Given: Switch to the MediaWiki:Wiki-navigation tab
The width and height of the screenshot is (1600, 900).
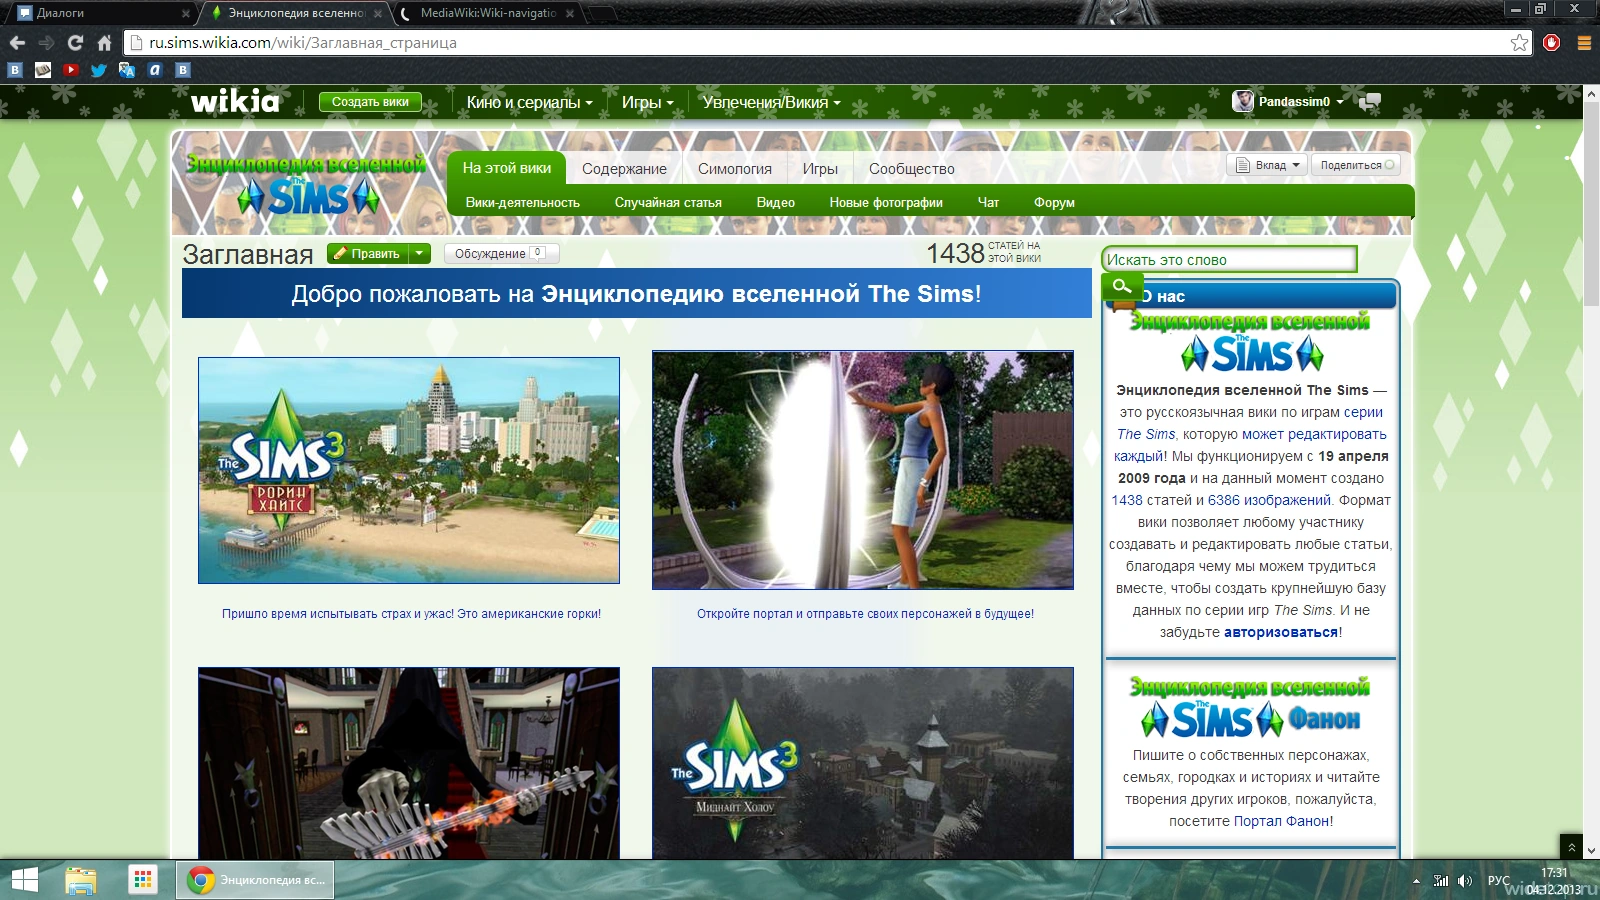Looking at the screenshot, I should point(485,14).
